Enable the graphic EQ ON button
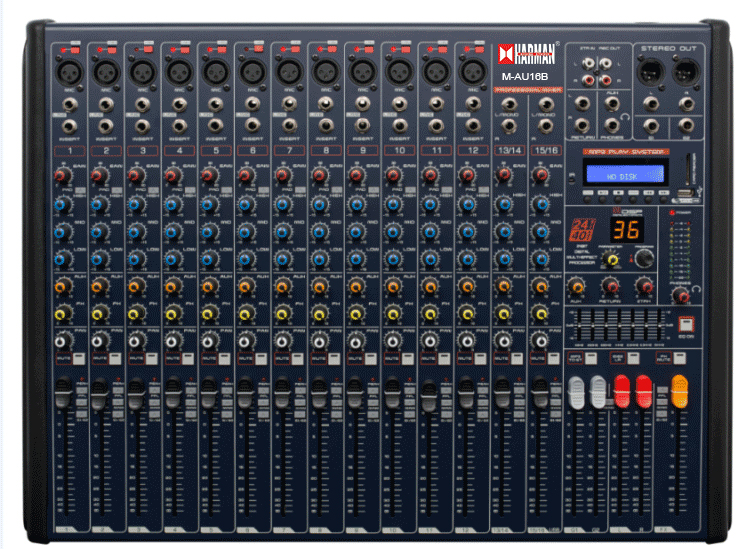Image resolution: width=738 pixels, height=549 pixels. pos(686,324)
